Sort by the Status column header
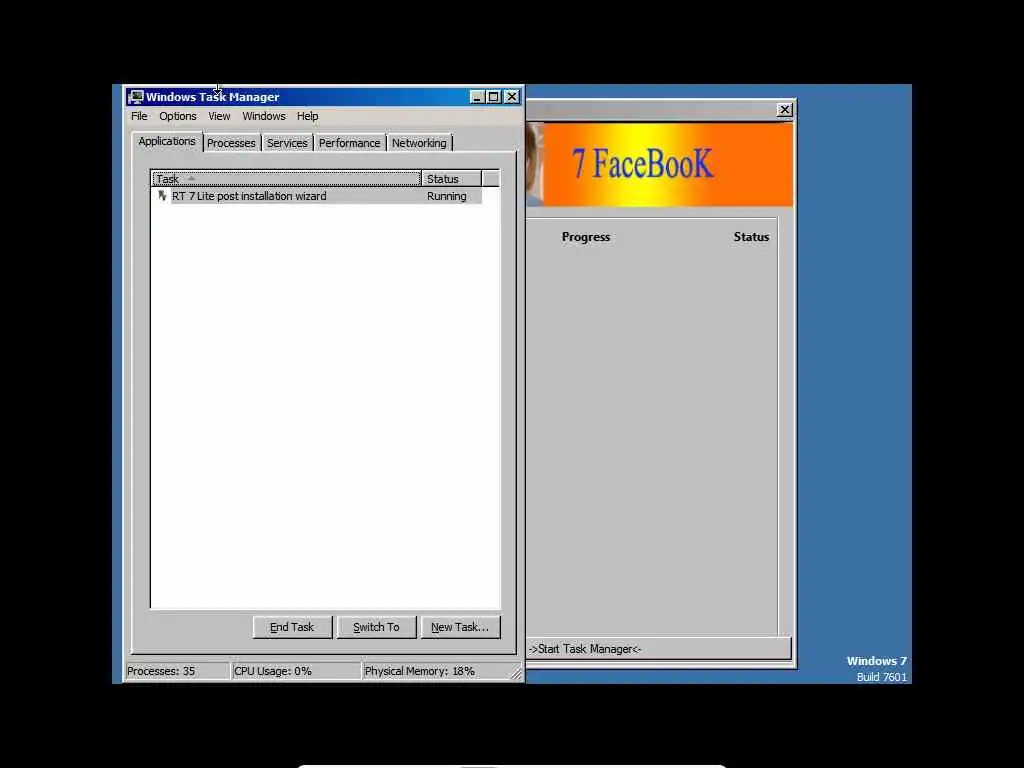Screen dimensions: 1024x768 [451, 178]
